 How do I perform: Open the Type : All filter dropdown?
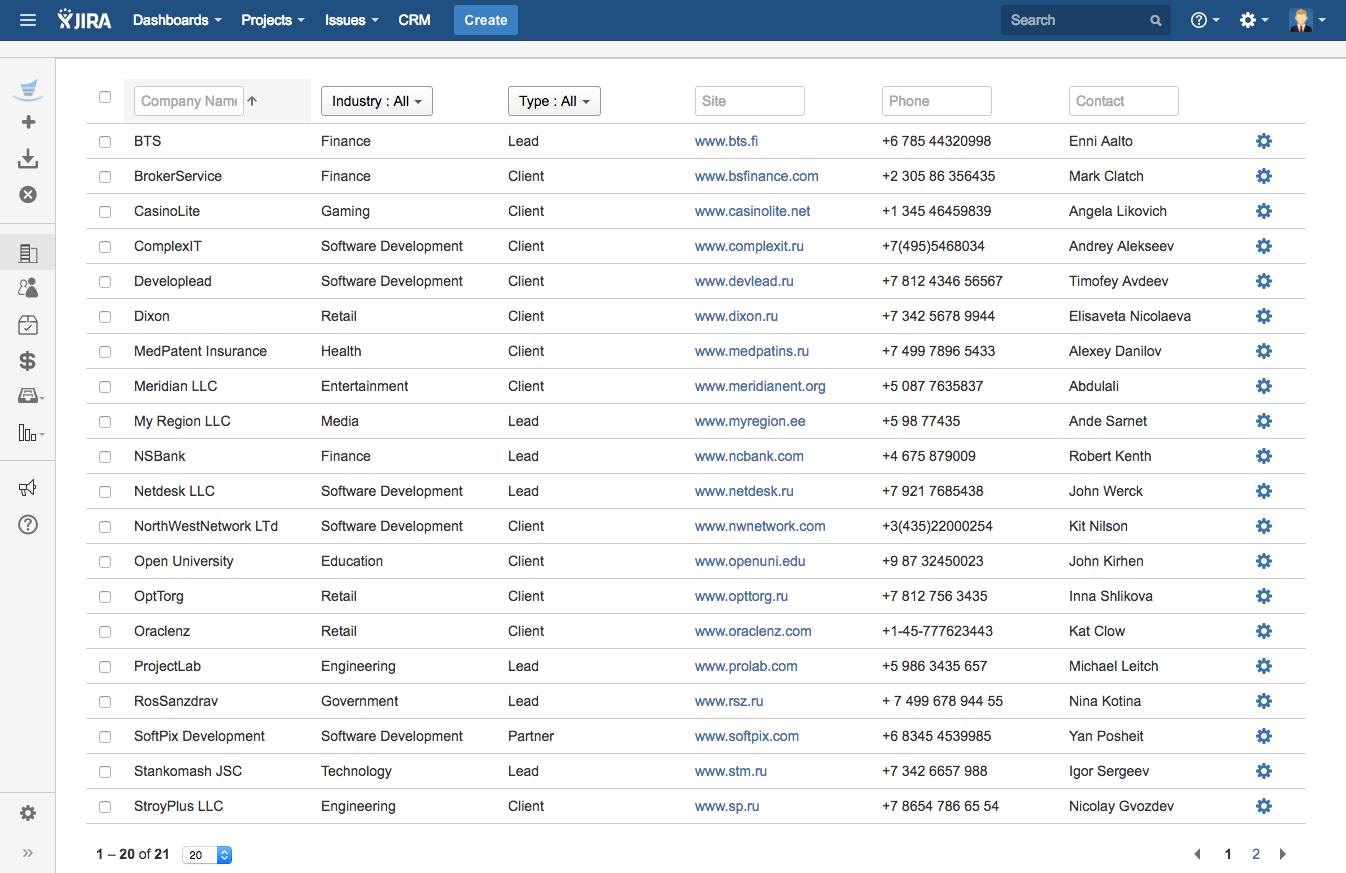(x=554, y=101)
